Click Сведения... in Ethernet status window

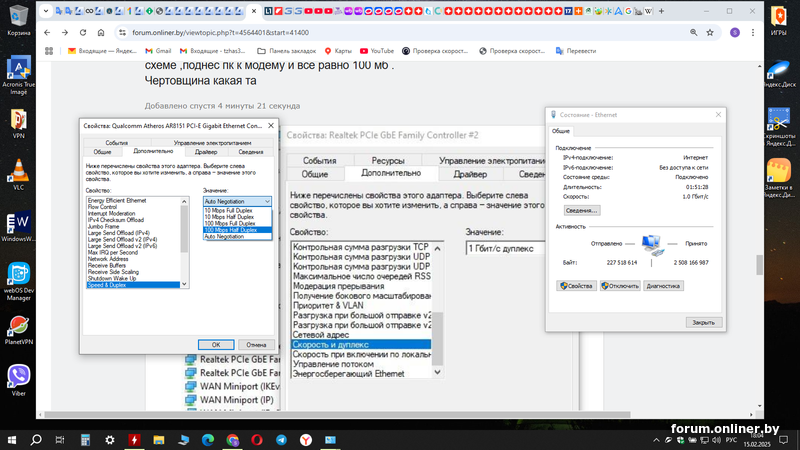(582, 210)
